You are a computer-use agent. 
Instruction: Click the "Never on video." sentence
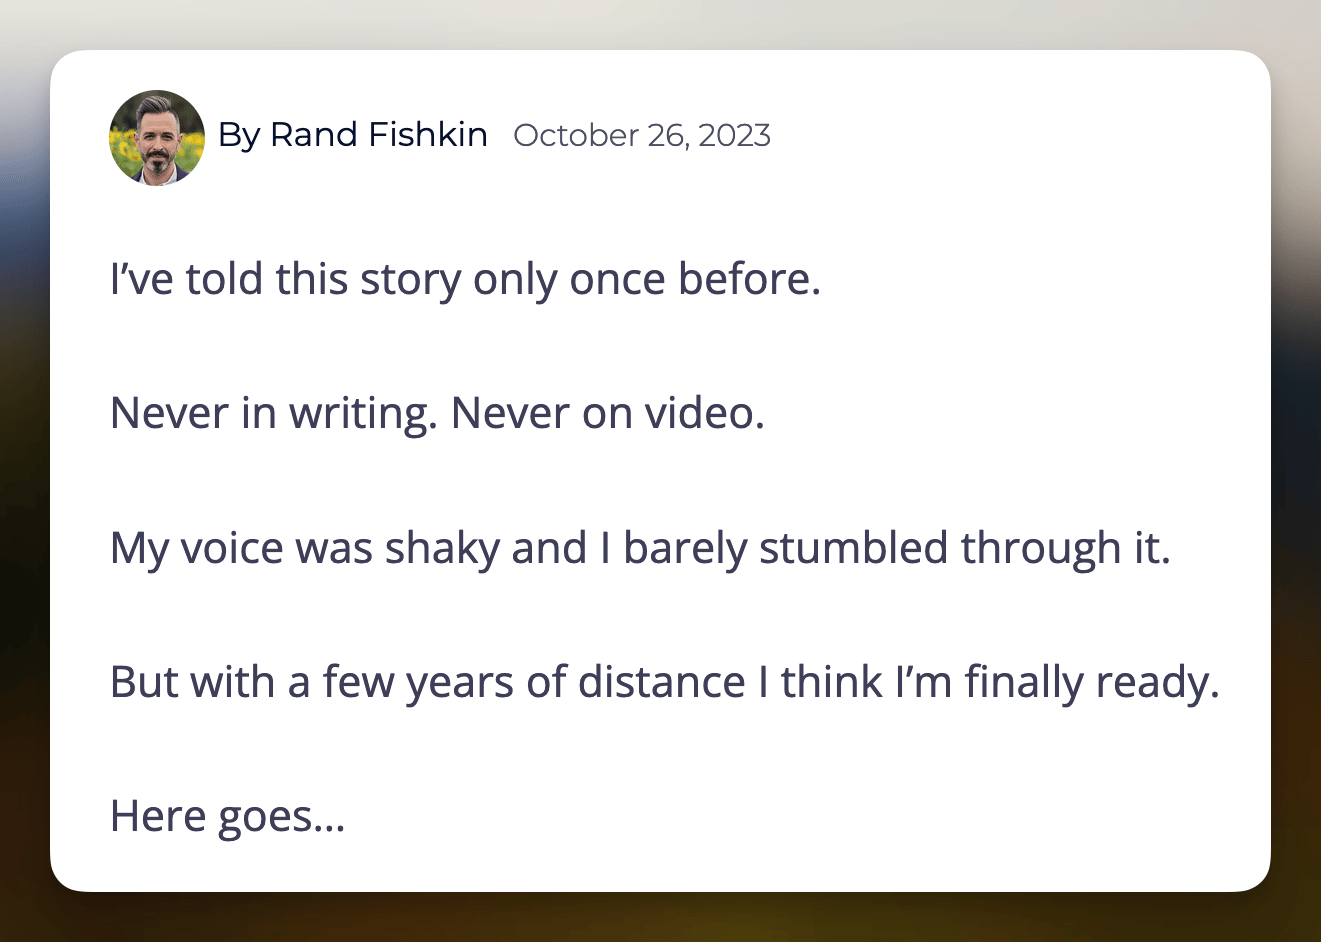[608, 413]
